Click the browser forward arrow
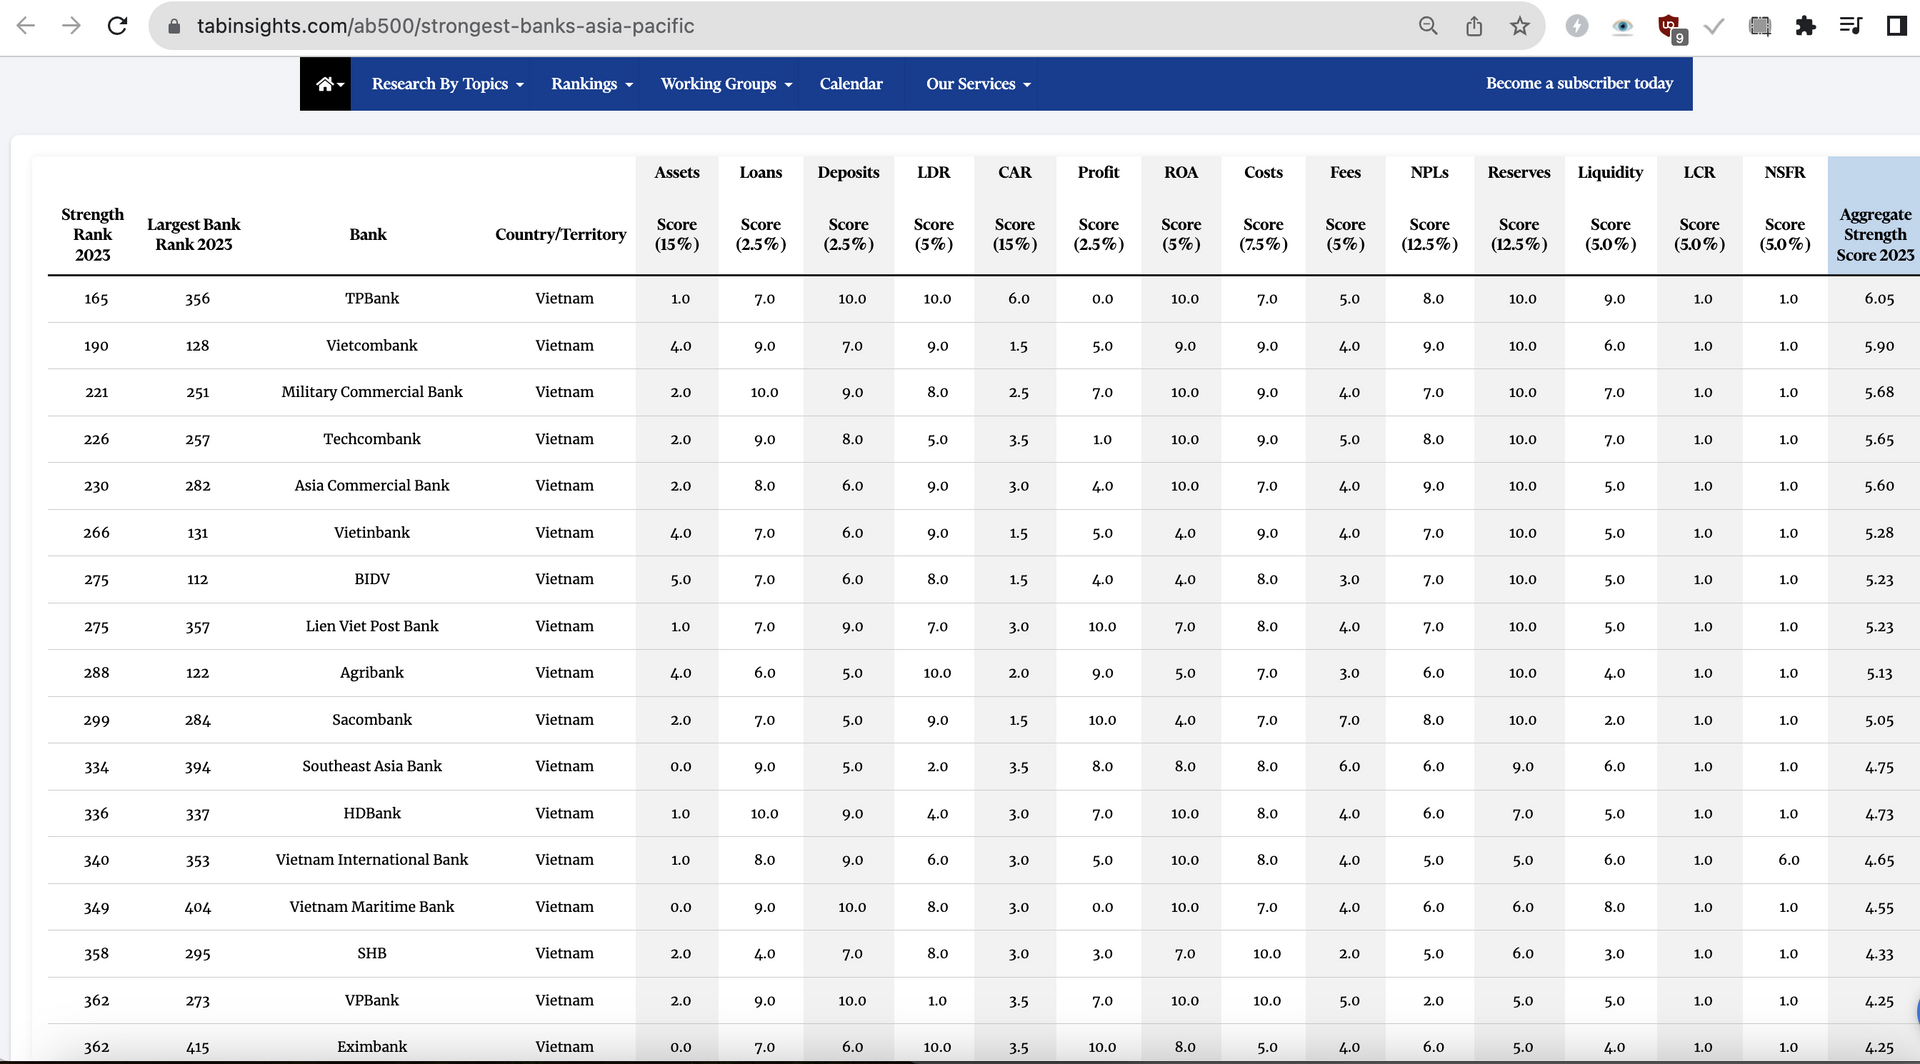Screen dimensions: 1920x1064 (71, 26)
